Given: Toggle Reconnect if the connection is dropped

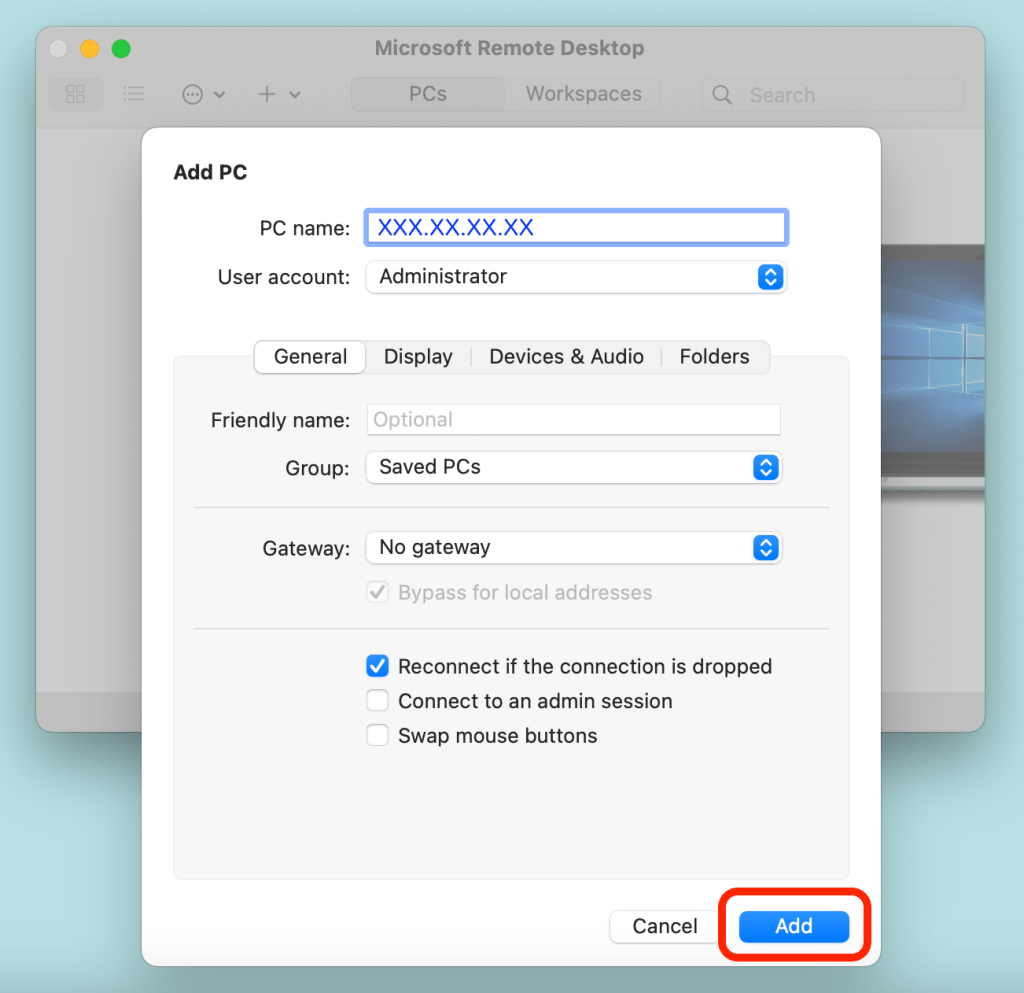Looking at the screenshot, I should point(377,666).
